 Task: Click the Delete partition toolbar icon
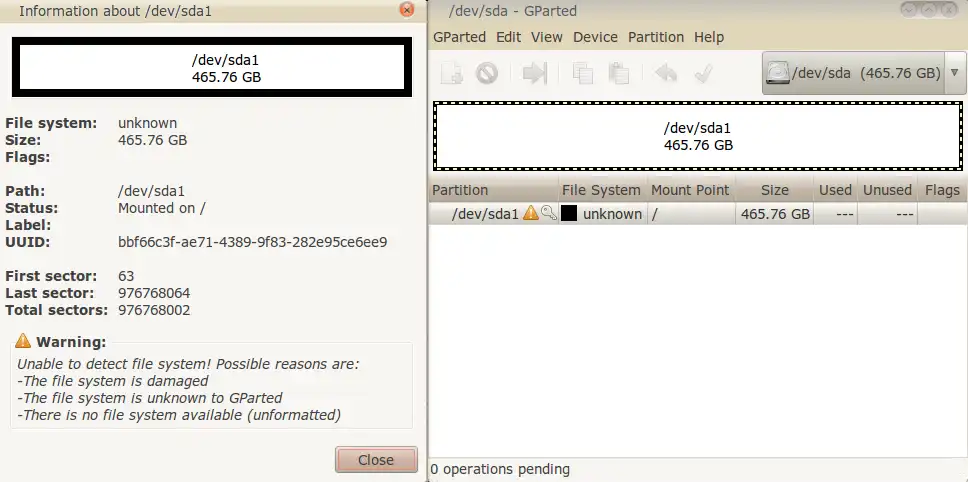[486, 74]
